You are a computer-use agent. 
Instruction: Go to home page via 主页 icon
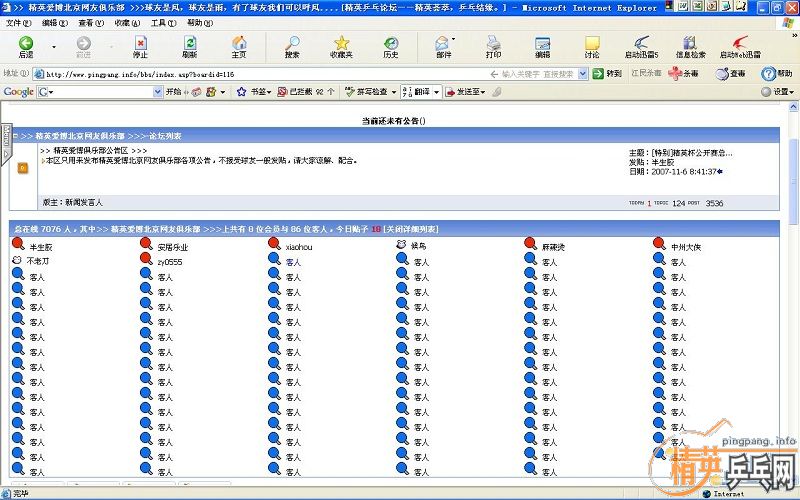(x=239, y=47)
